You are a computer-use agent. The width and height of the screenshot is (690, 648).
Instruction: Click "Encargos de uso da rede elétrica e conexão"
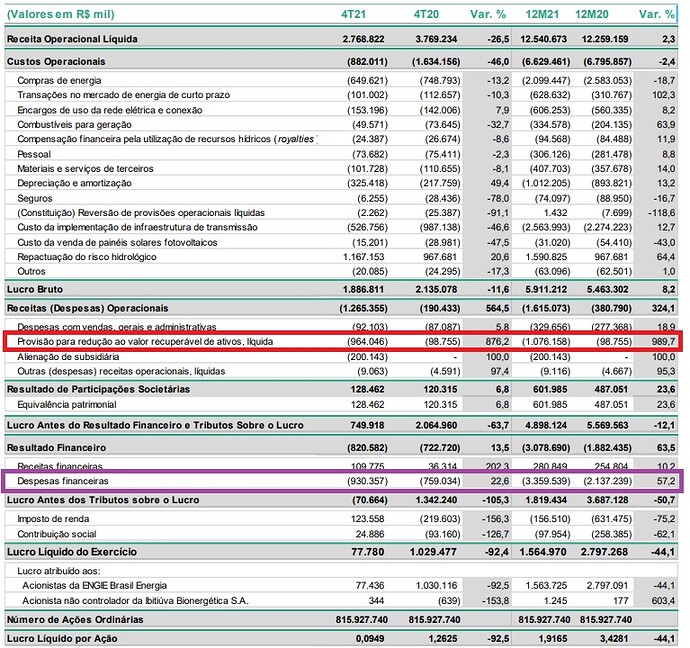(110, 110)
